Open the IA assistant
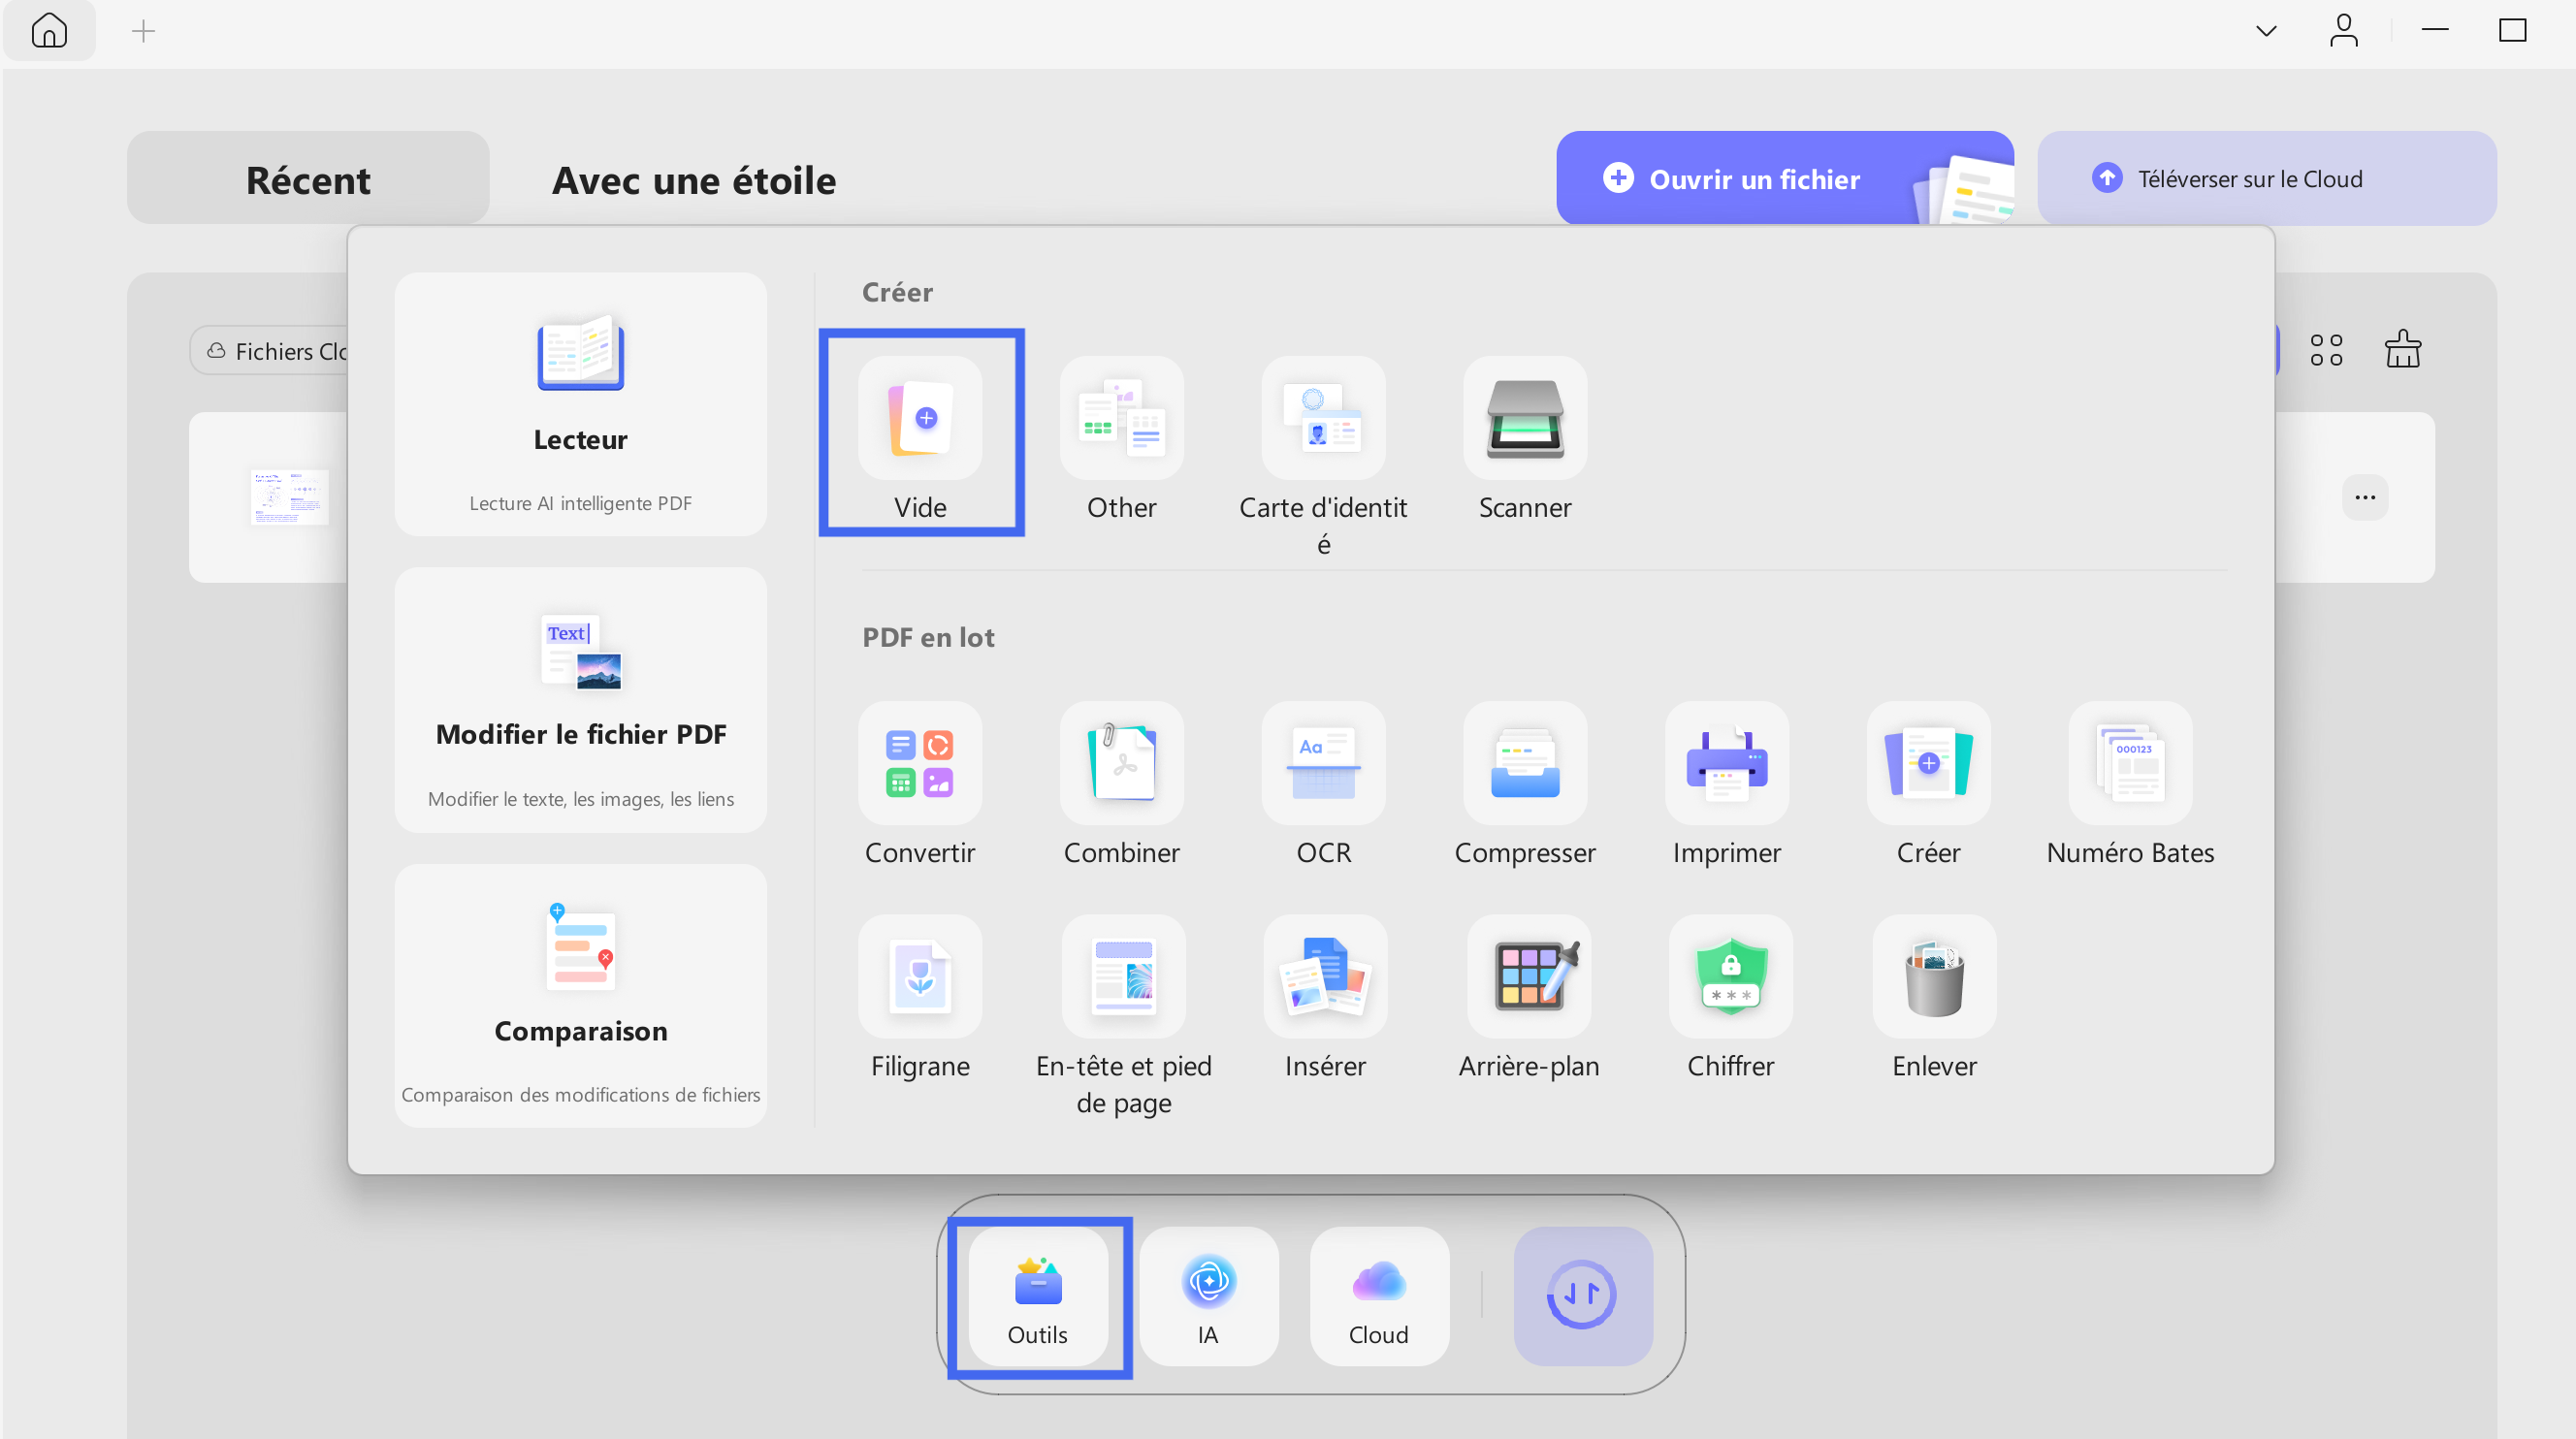The image size is (2576, 1439). click(1208, 1296)
